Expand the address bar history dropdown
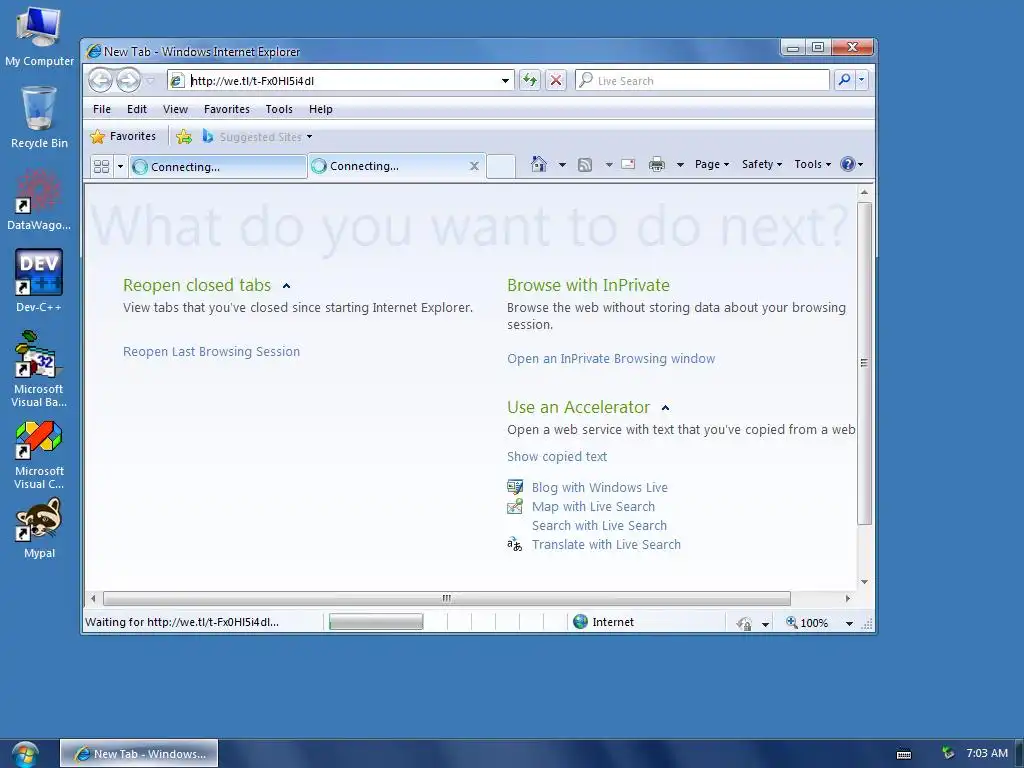 coord(505,80)
